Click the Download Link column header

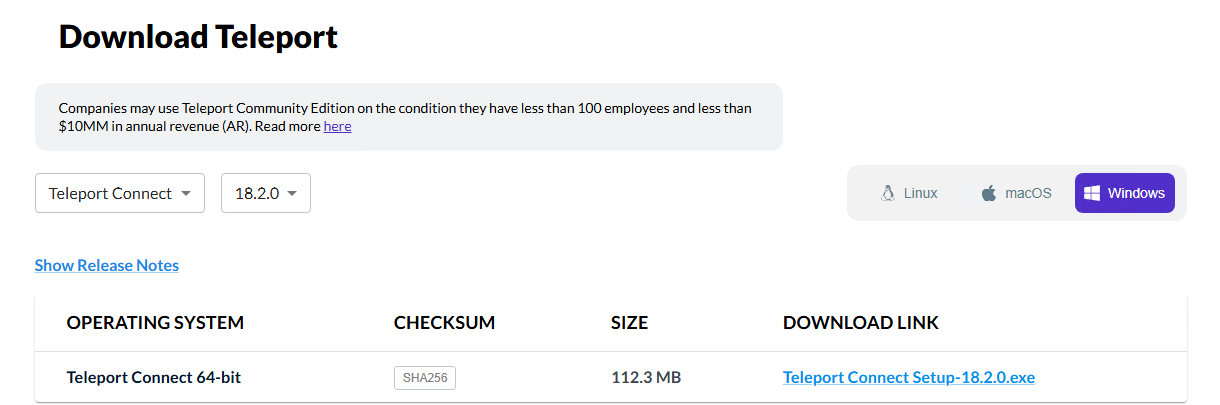pos(860,323)
